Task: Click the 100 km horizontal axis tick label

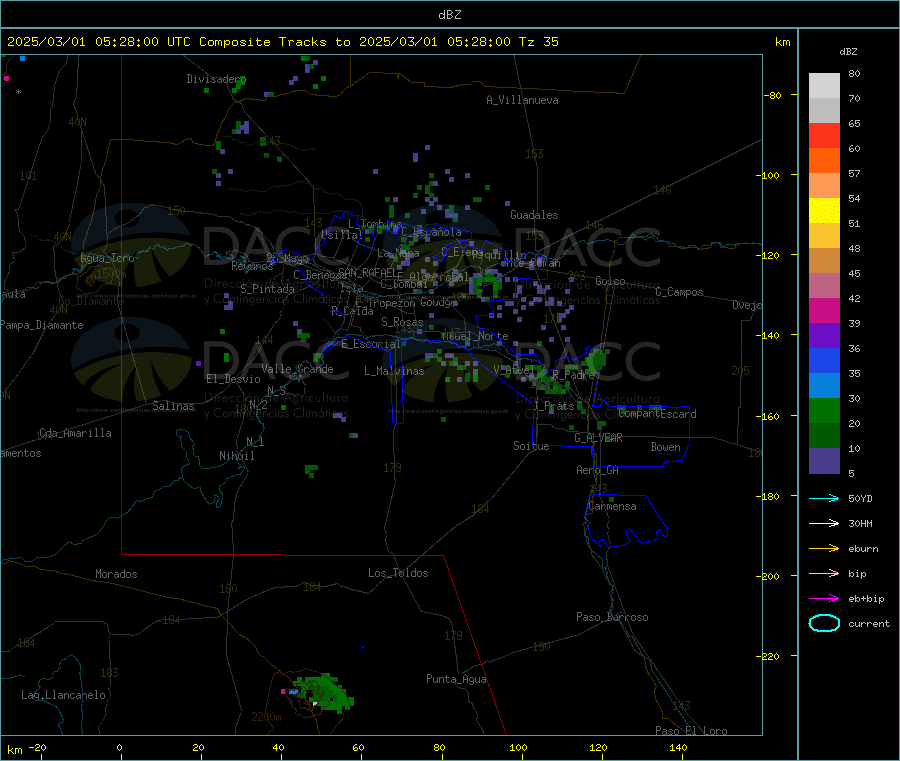Action: 518,747
